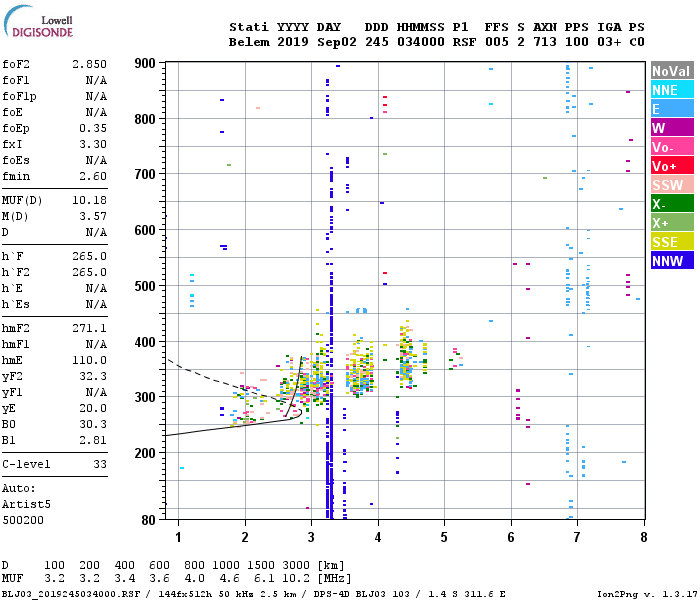Click the 500200 version number

pyautogui.click(x=23, y=521)
